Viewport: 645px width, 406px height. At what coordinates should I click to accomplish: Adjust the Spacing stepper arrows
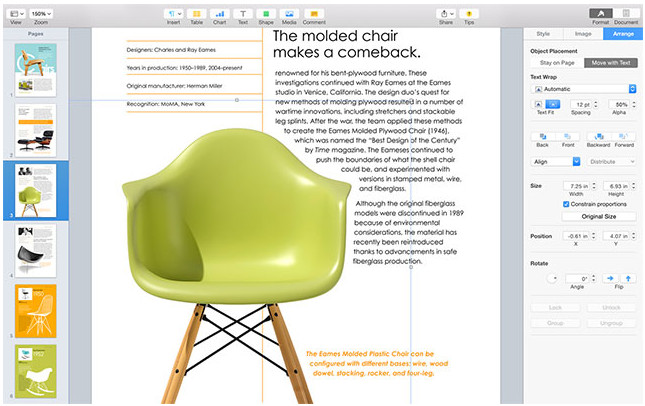point(596,104)
